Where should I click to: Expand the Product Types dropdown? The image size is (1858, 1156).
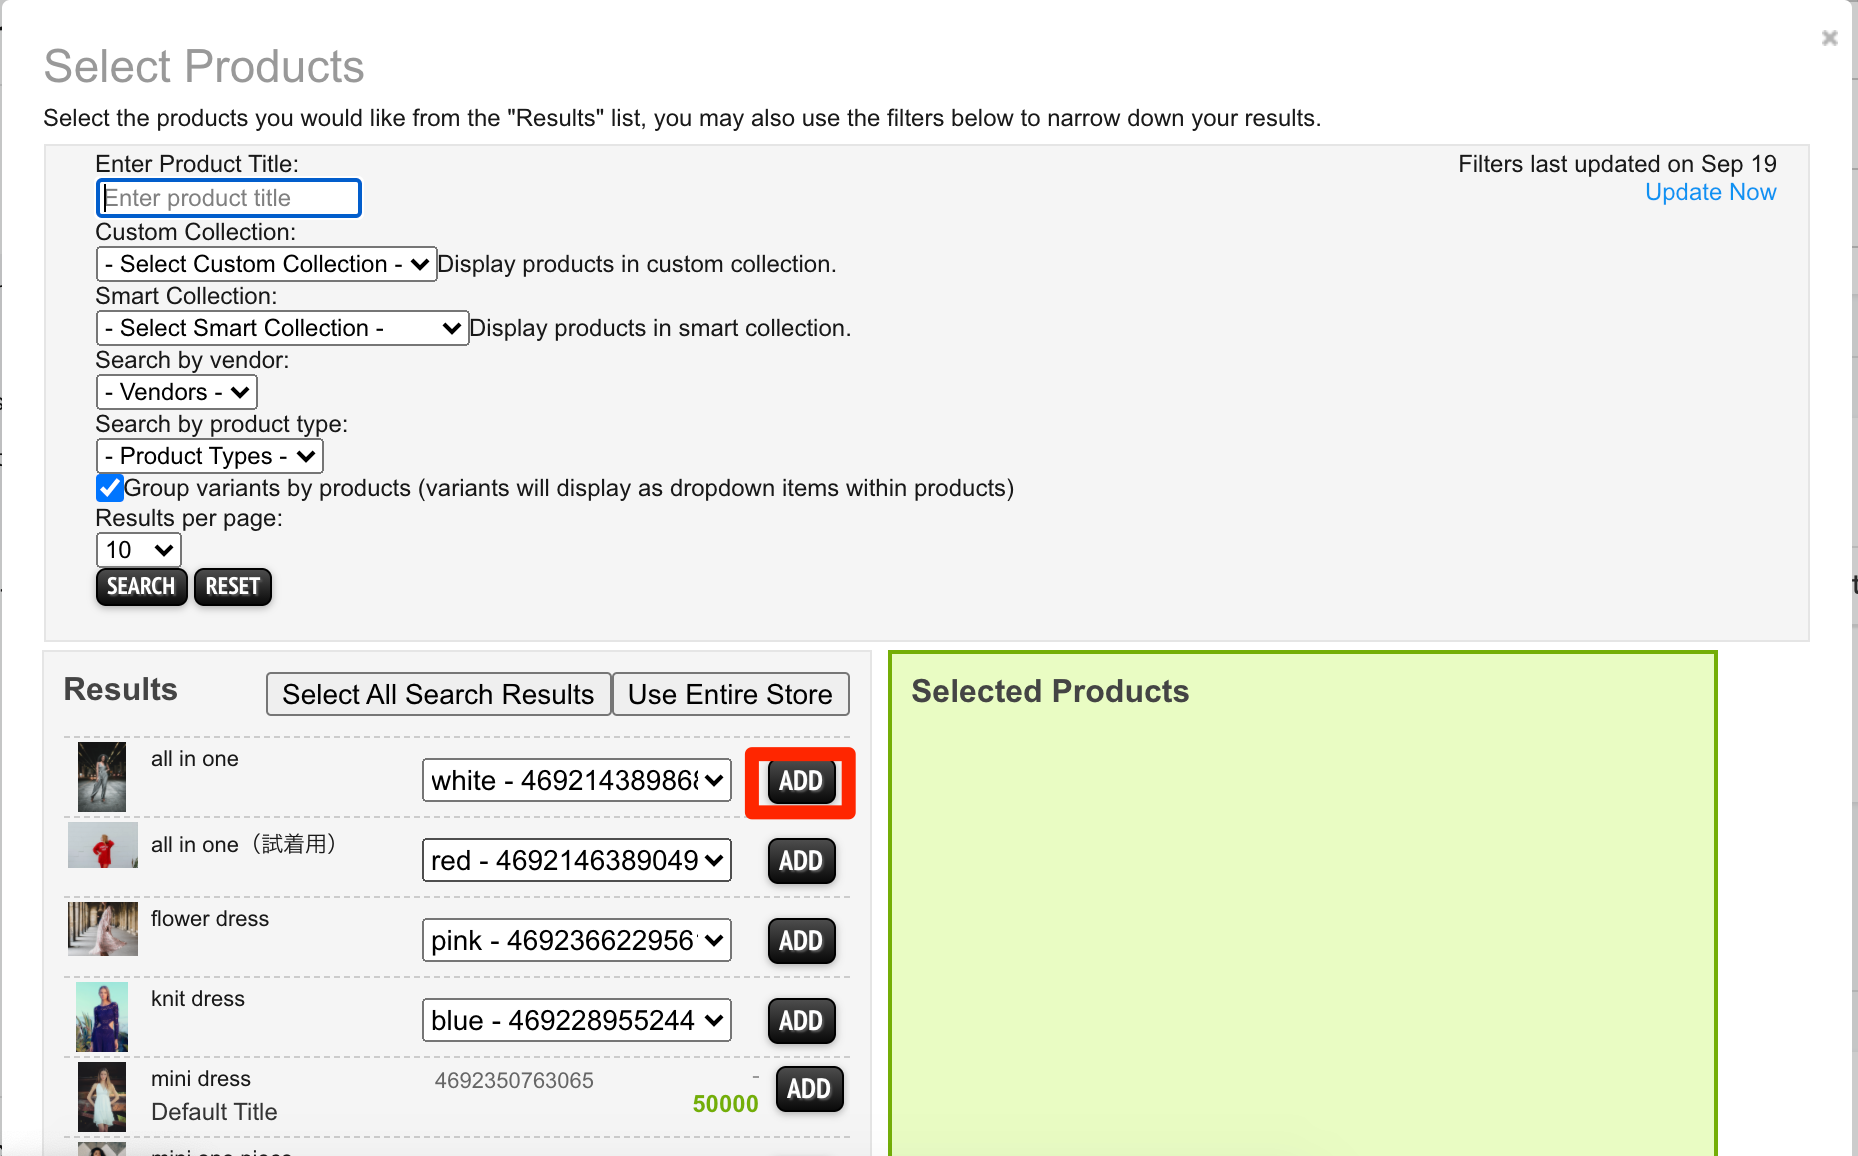point(209,456)
